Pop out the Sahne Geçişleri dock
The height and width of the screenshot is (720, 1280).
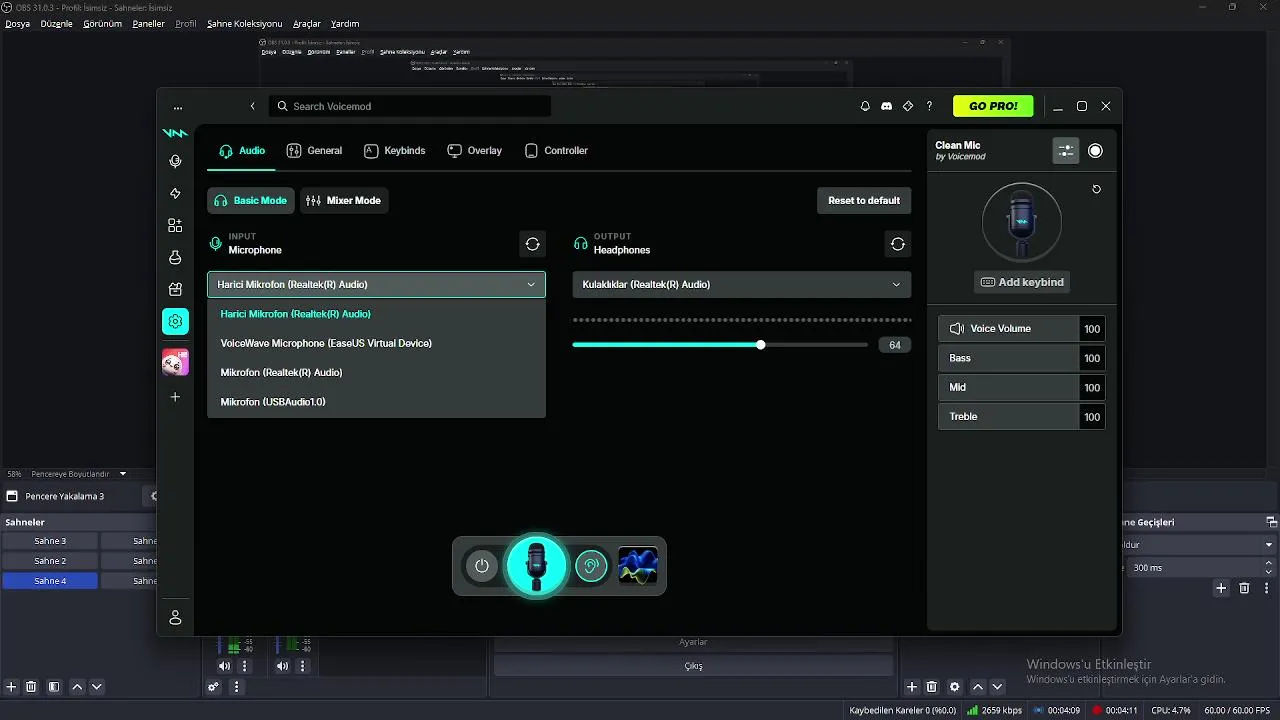tap(1271, 522)
